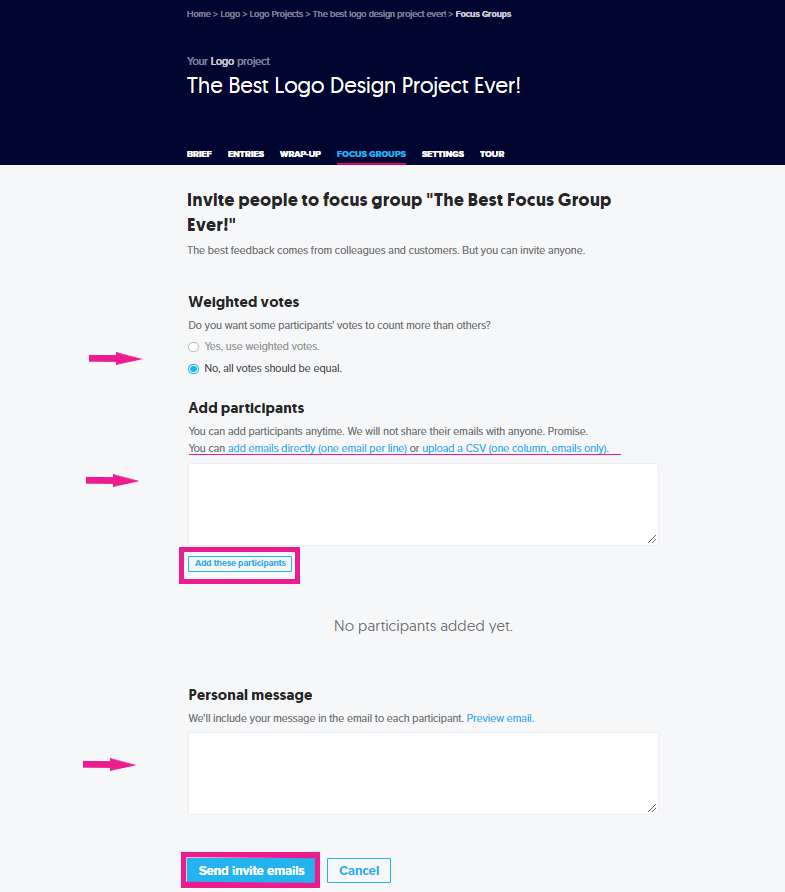The image size is (785, 892).
Task: Switch to the BRIEF tab
Action: [x=199, y=154]
